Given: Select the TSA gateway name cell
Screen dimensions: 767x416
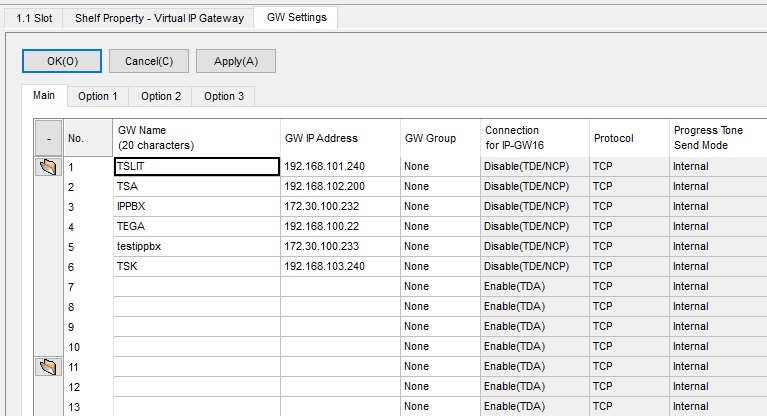Looking at the screenshot, I should [x=197, y=186].
